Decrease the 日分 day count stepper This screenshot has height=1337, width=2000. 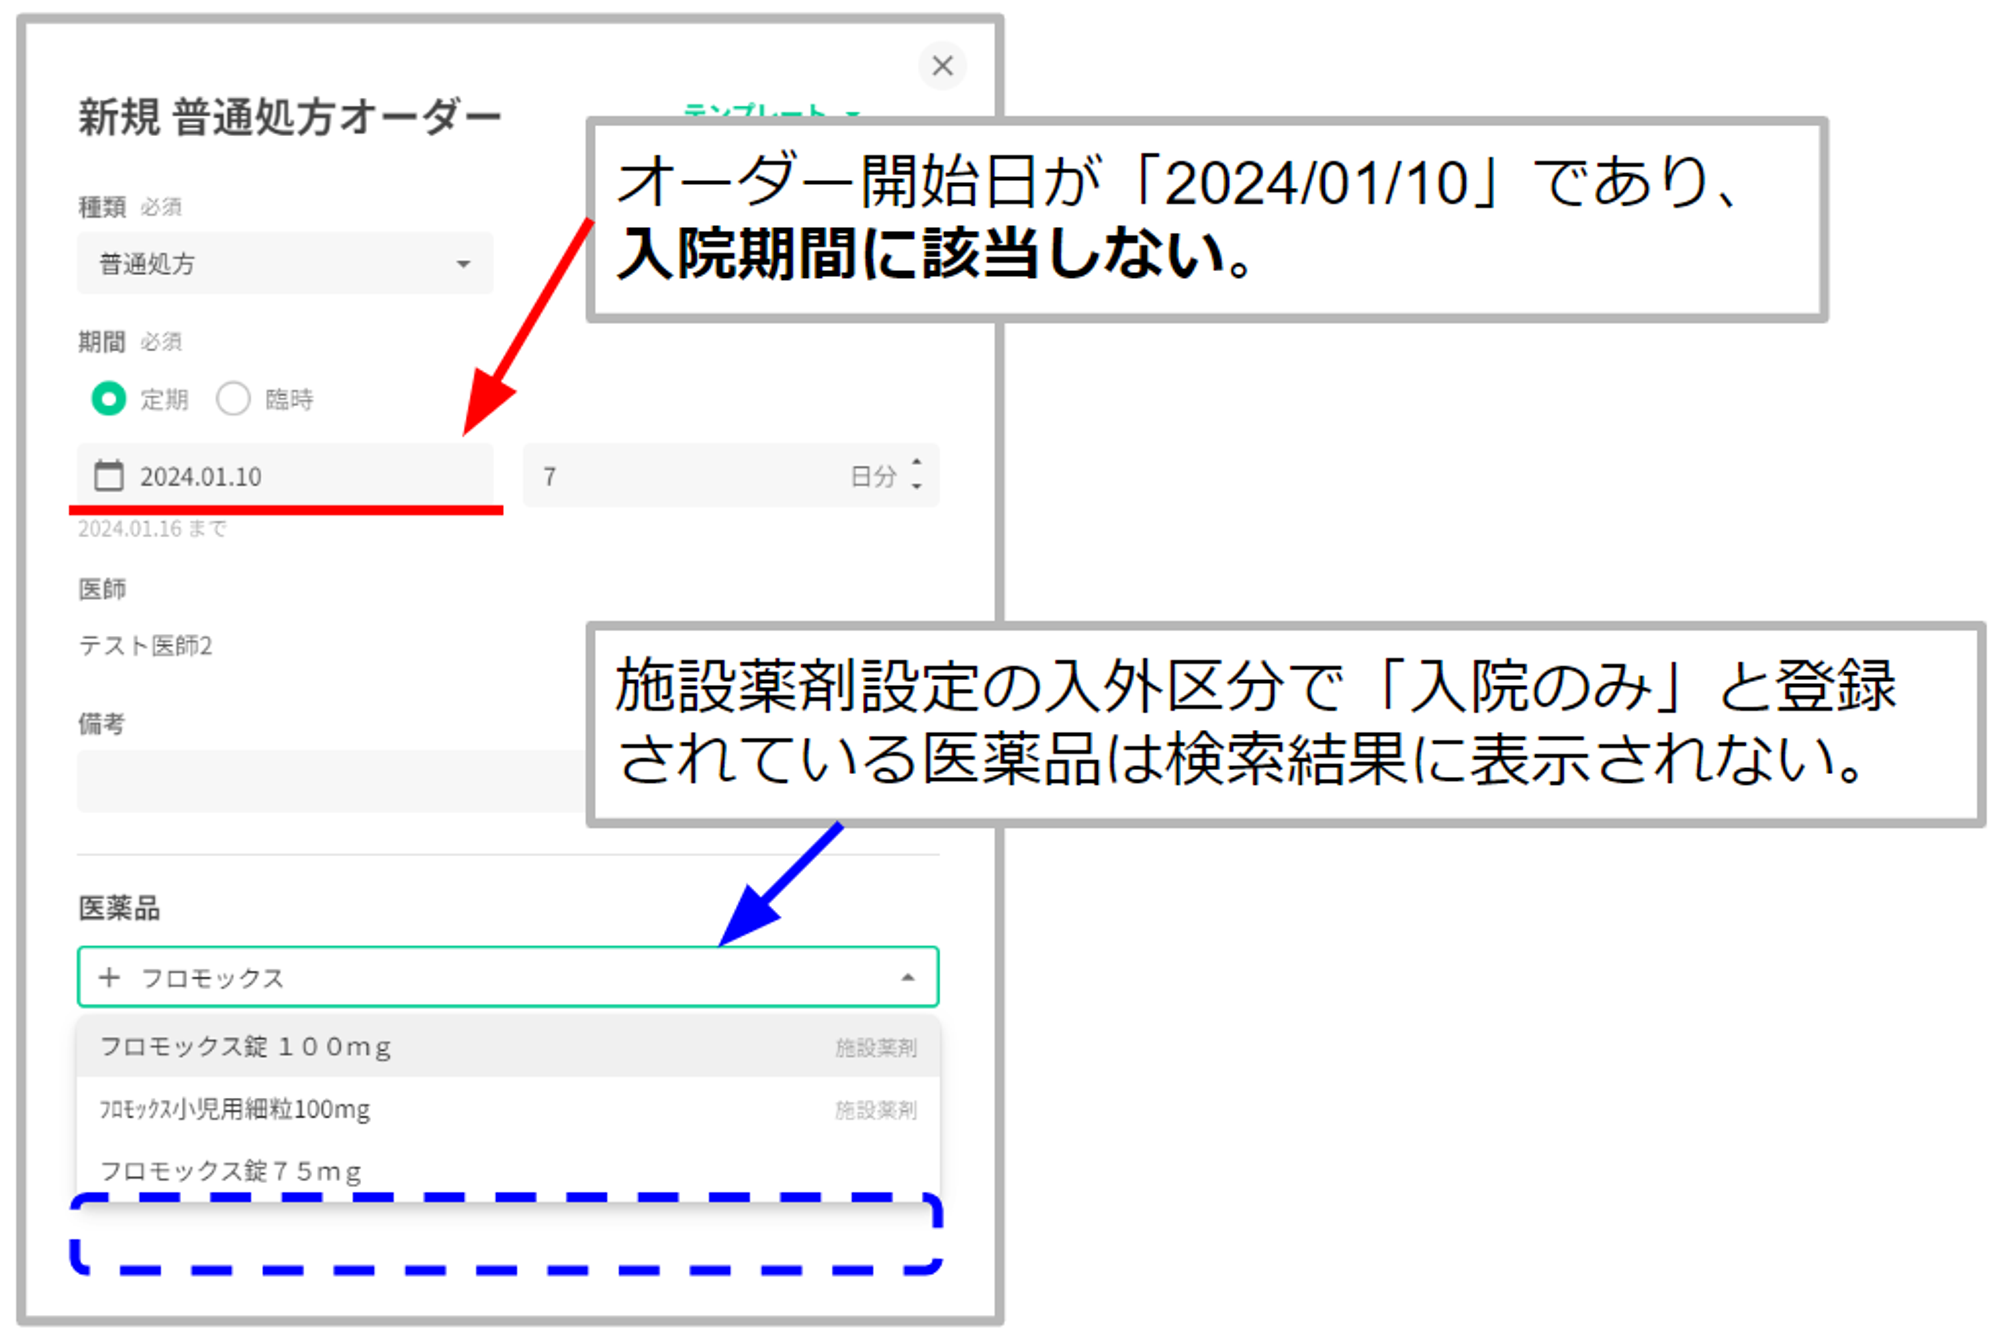point(916,487)
